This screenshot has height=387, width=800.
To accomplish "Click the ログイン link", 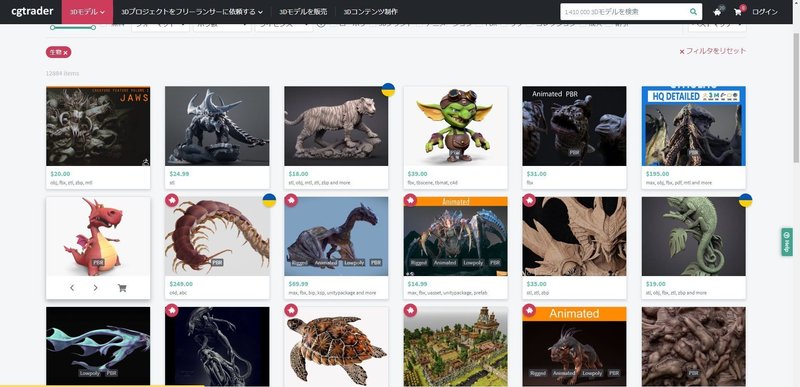I will coord(765,12).
